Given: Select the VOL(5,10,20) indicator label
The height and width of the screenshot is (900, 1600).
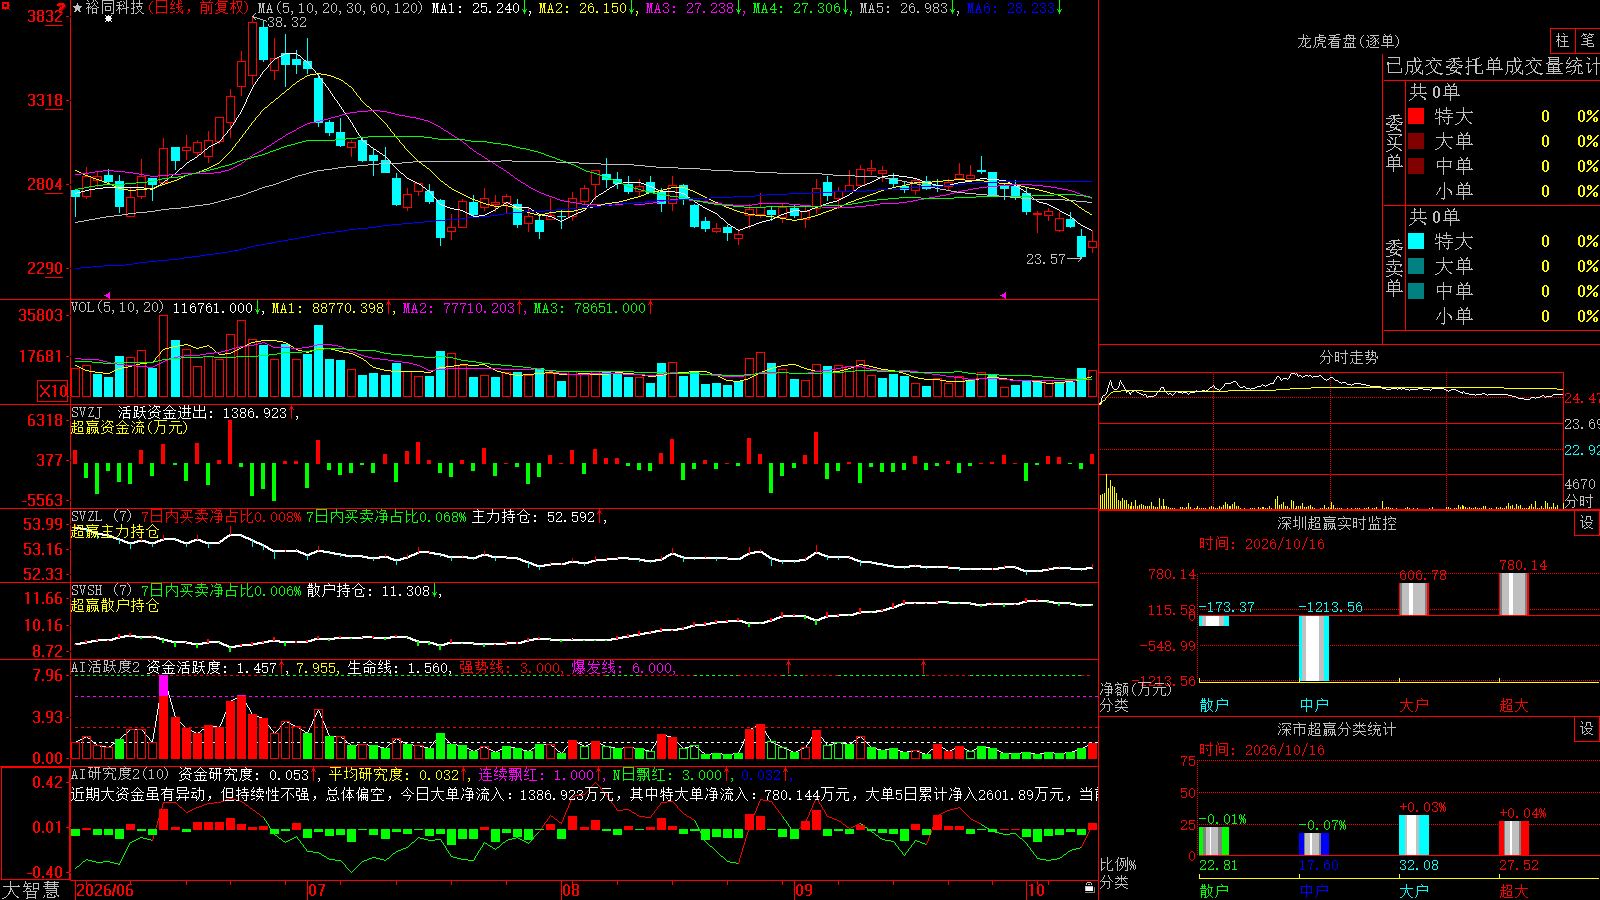Looking at the screenshot, I should point(117,308).
